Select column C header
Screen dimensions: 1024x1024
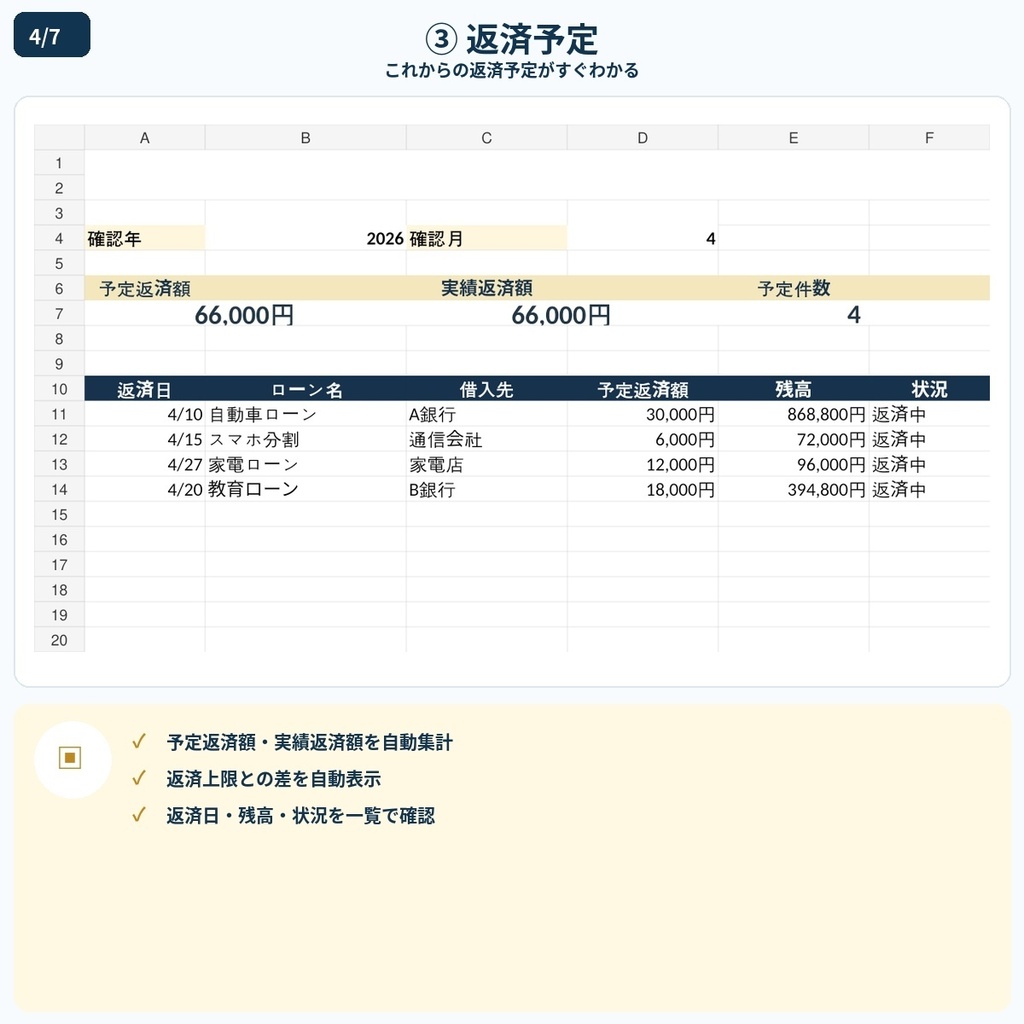click(487, 138)
